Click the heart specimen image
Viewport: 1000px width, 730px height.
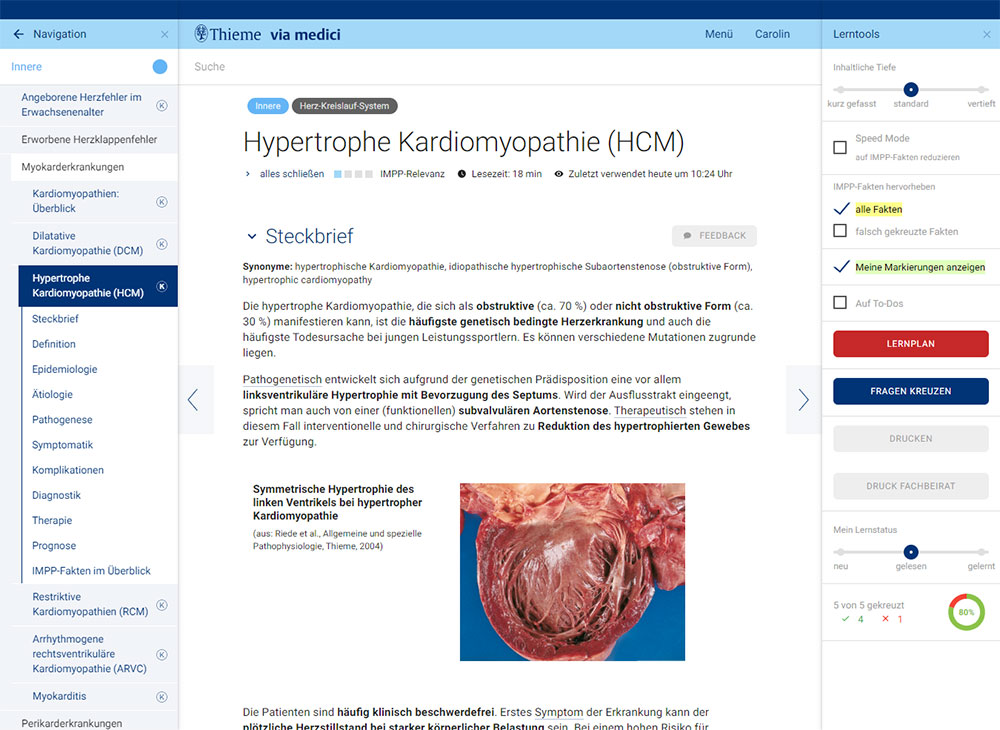point(572,571)
